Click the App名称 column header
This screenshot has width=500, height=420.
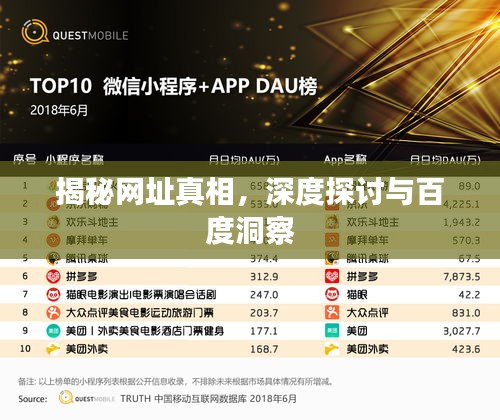pyautogui.click(x=345, y=160)
